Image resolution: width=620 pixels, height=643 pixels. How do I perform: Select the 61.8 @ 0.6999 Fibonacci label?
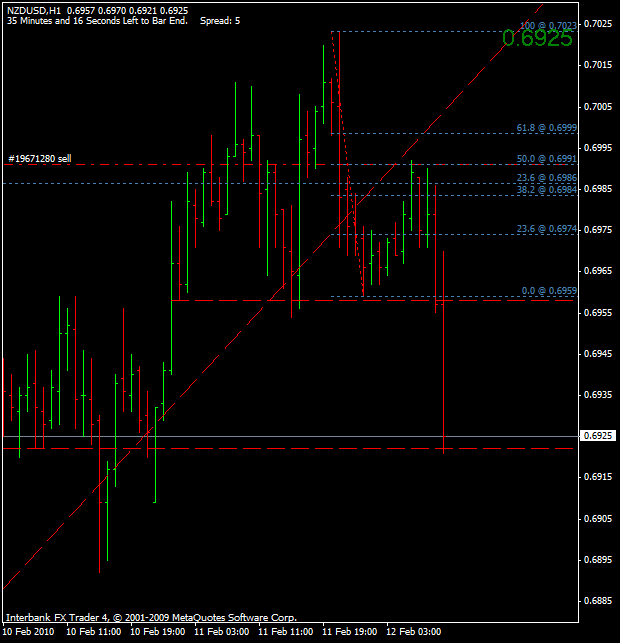click(x=547, y=128)
